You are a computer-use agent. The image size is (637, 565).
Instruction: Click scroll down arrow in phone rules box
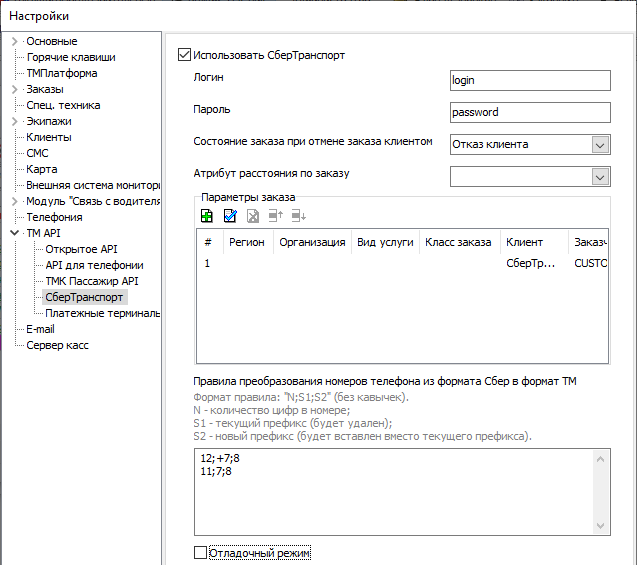pyautogui.click(x=600, y=526)
